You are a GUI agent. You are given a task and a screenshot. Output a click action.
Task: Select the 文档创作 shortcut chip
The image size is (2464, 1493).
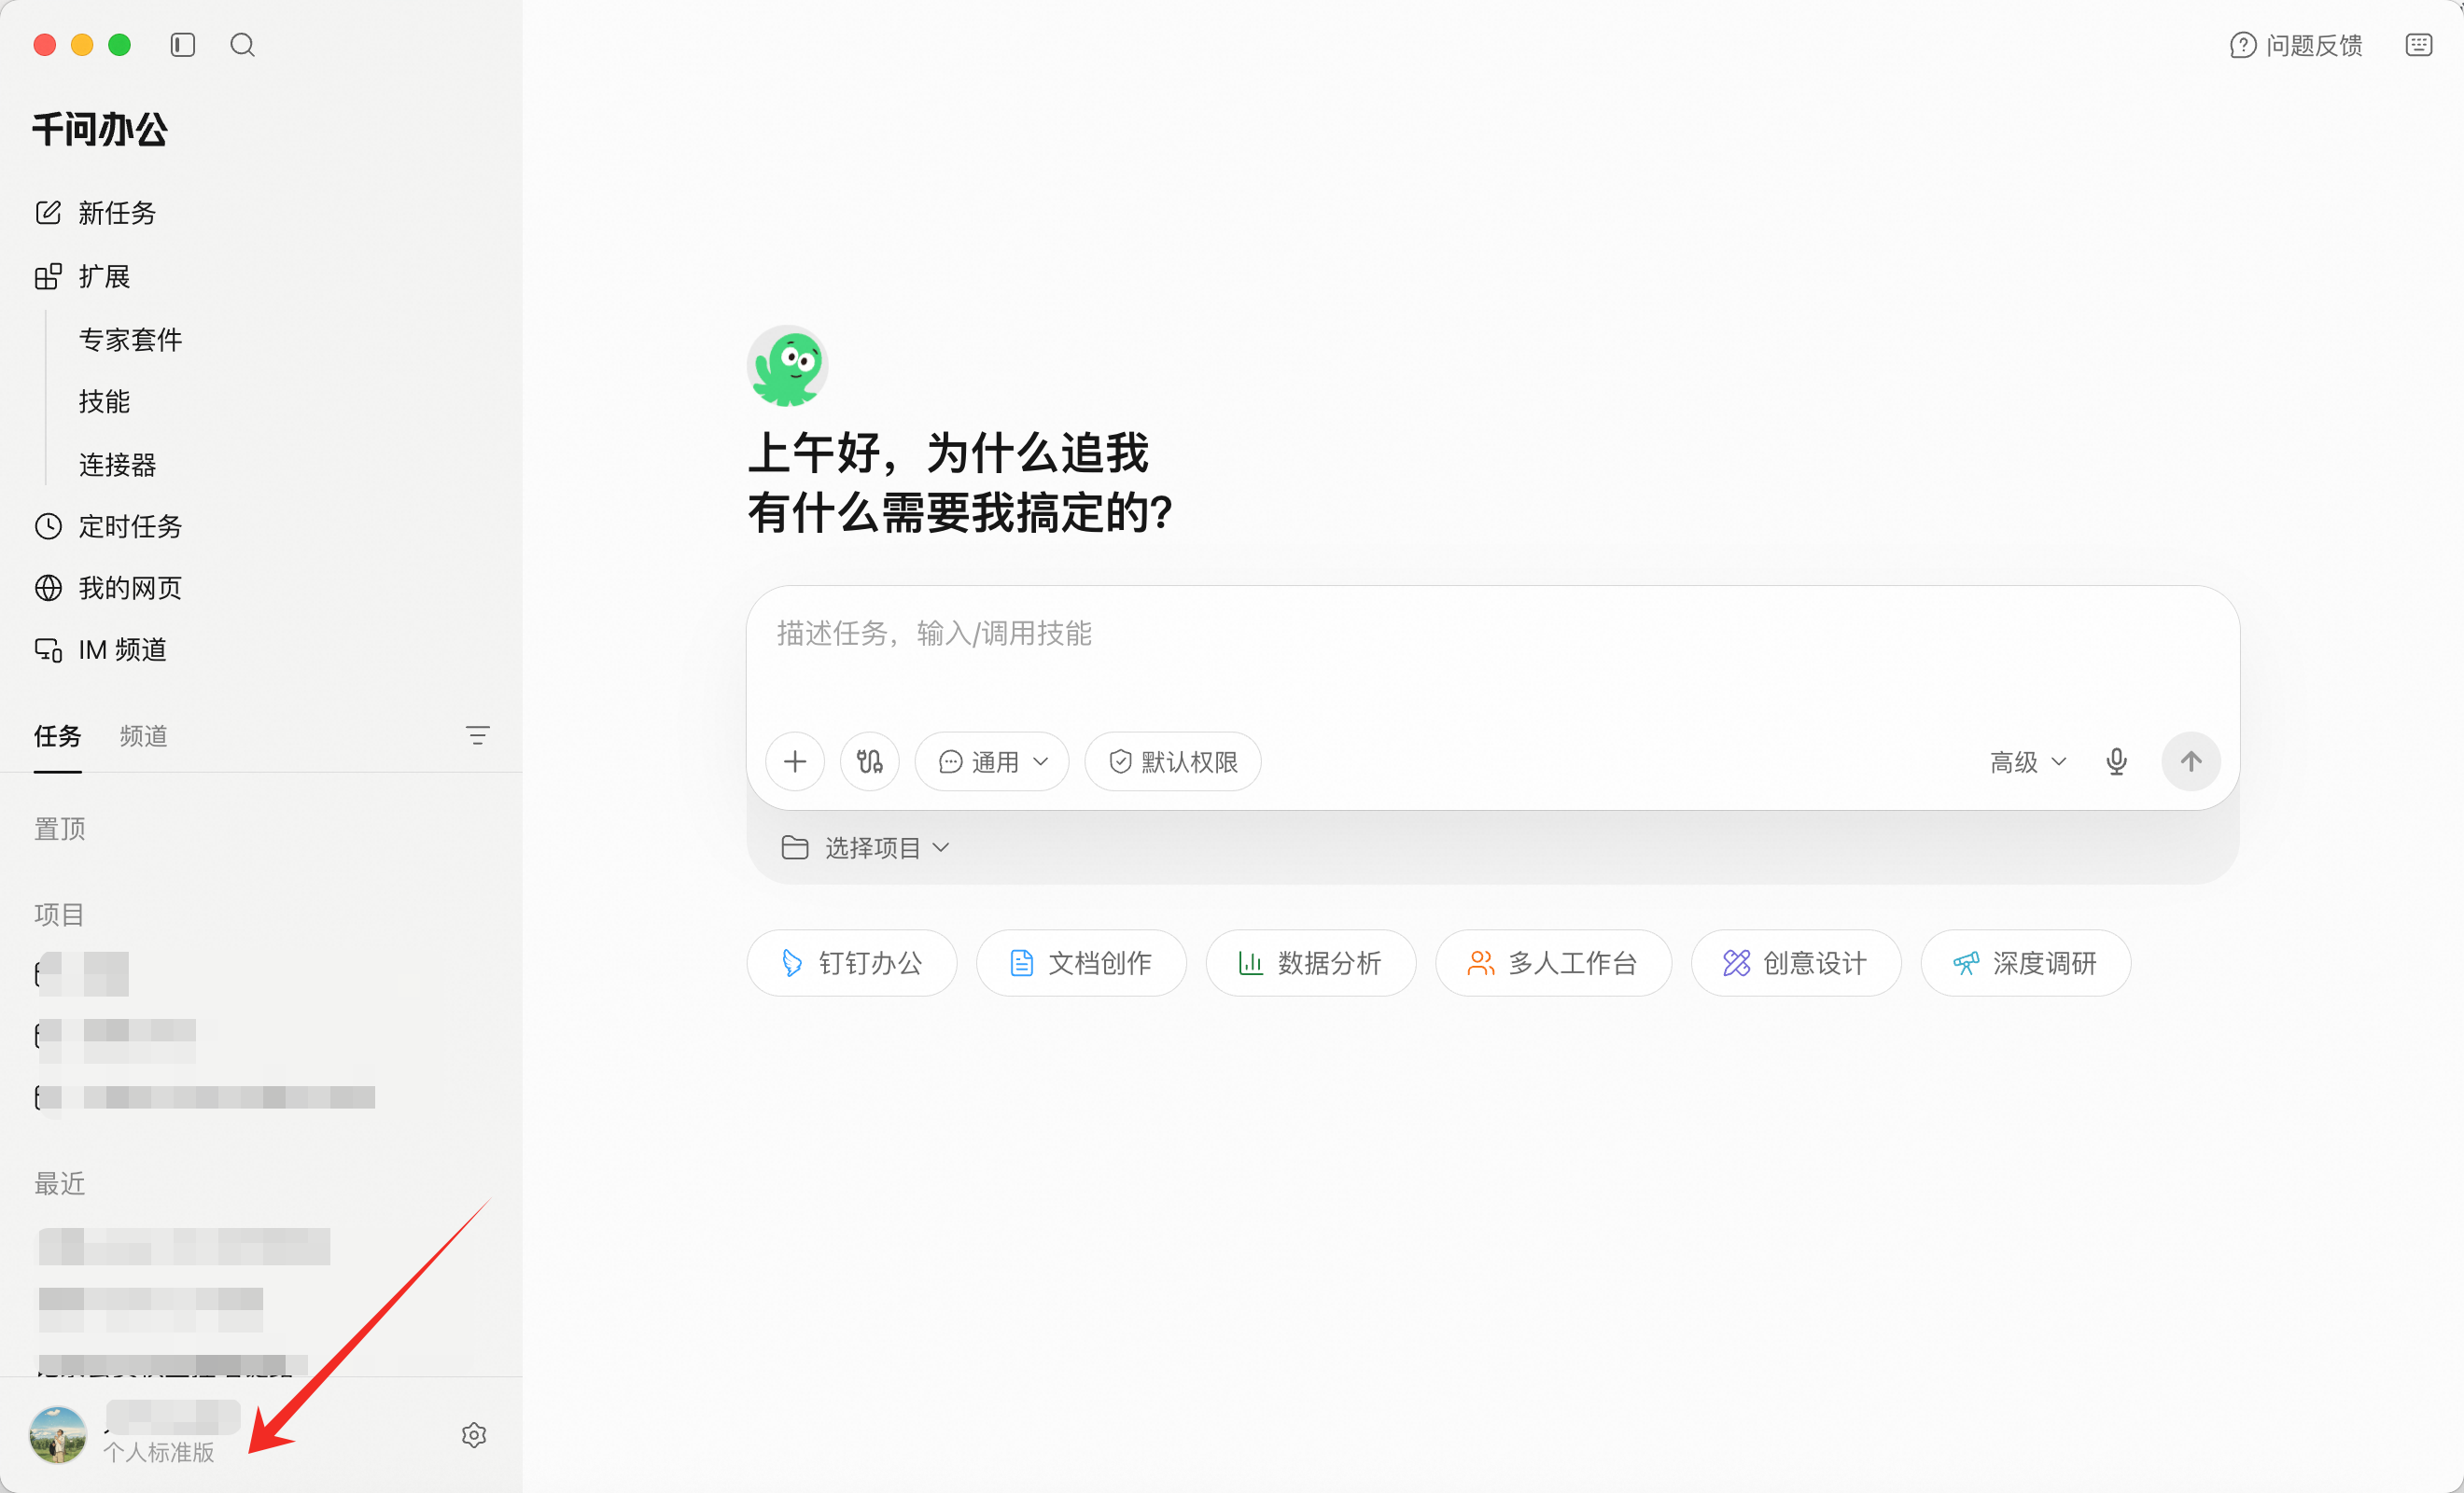(x=1081, y=963)
